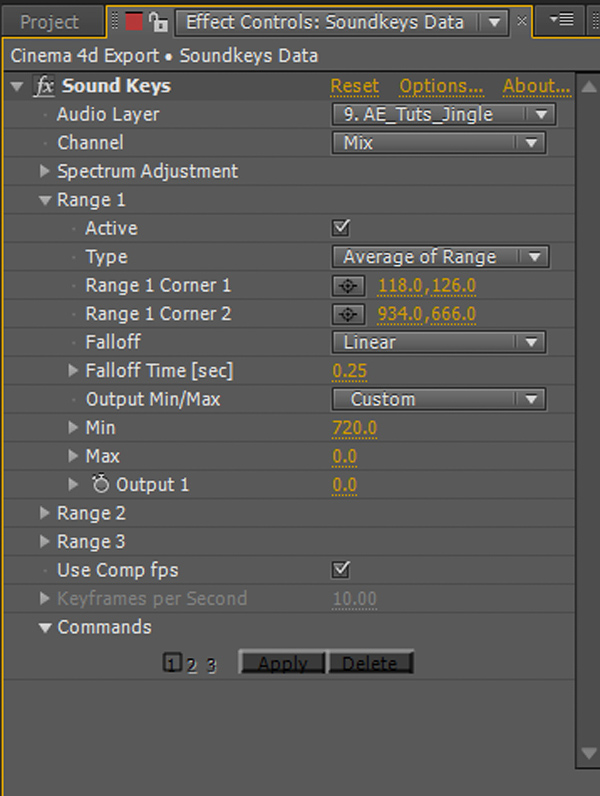The image size is (600, 796).
Task: Switch to the Project tab
Action: (x=49, y=22)
